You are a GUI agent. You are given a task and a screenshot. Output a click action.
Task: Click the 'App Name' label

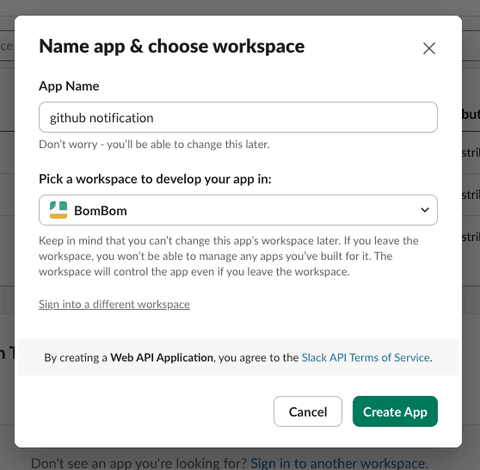point(69,86)
